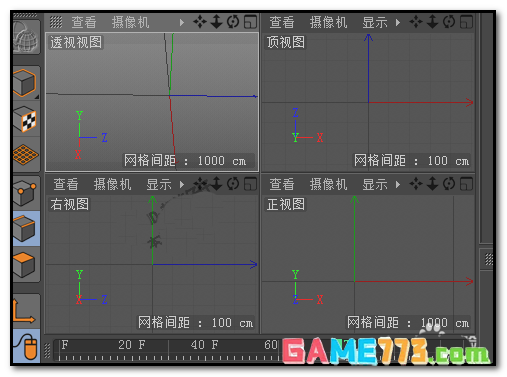Open 摄像机 menu in right view panel
This screenshot has width=507, height=377.
click(x=112, y=184)
